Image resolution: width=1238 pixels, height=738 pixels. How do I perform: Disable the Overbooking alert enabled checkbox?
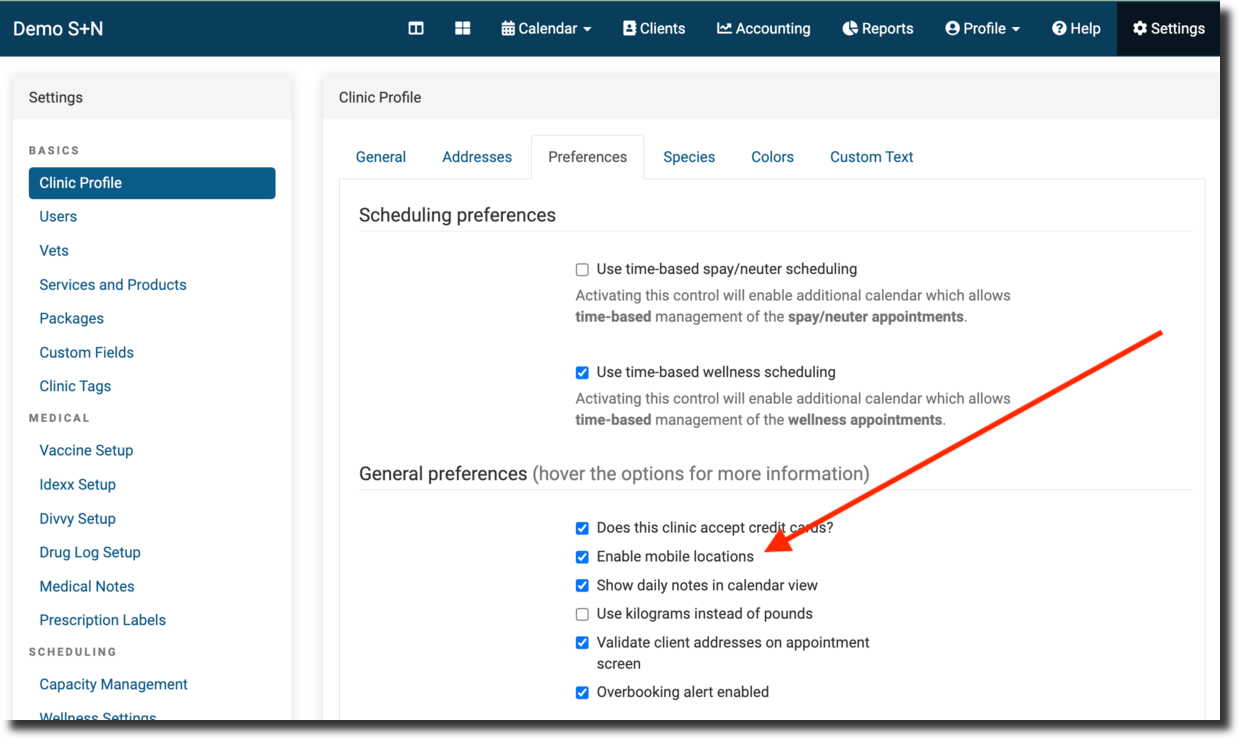[582, 692]
